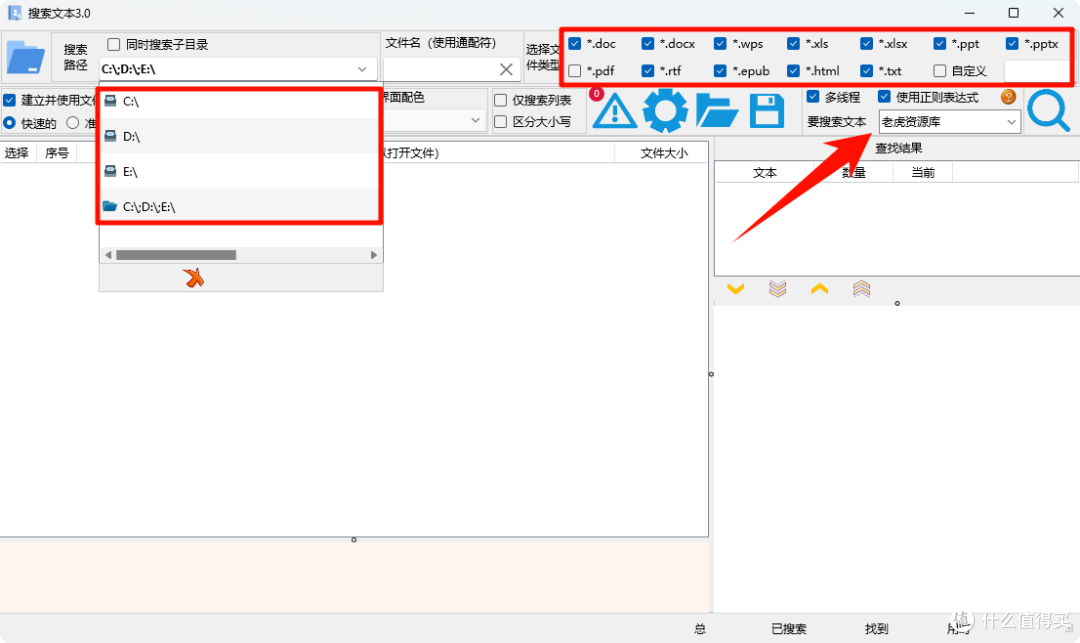Click the path list scroll-left arrow

click(x=108, y=255)
